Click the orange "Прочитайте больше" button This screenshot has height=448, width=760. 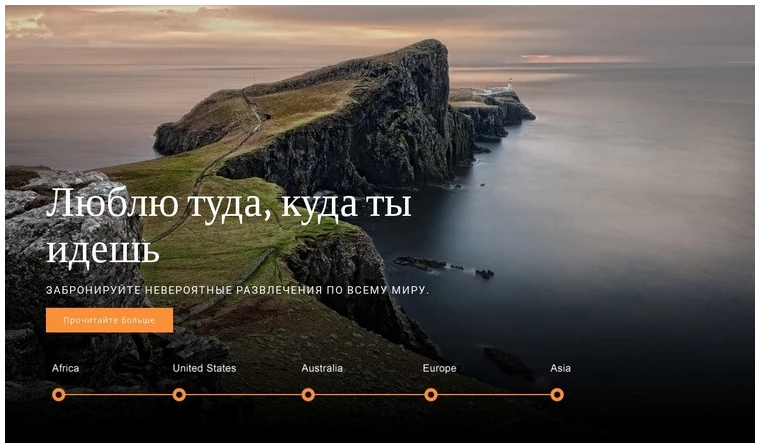[x=110, y=320]
